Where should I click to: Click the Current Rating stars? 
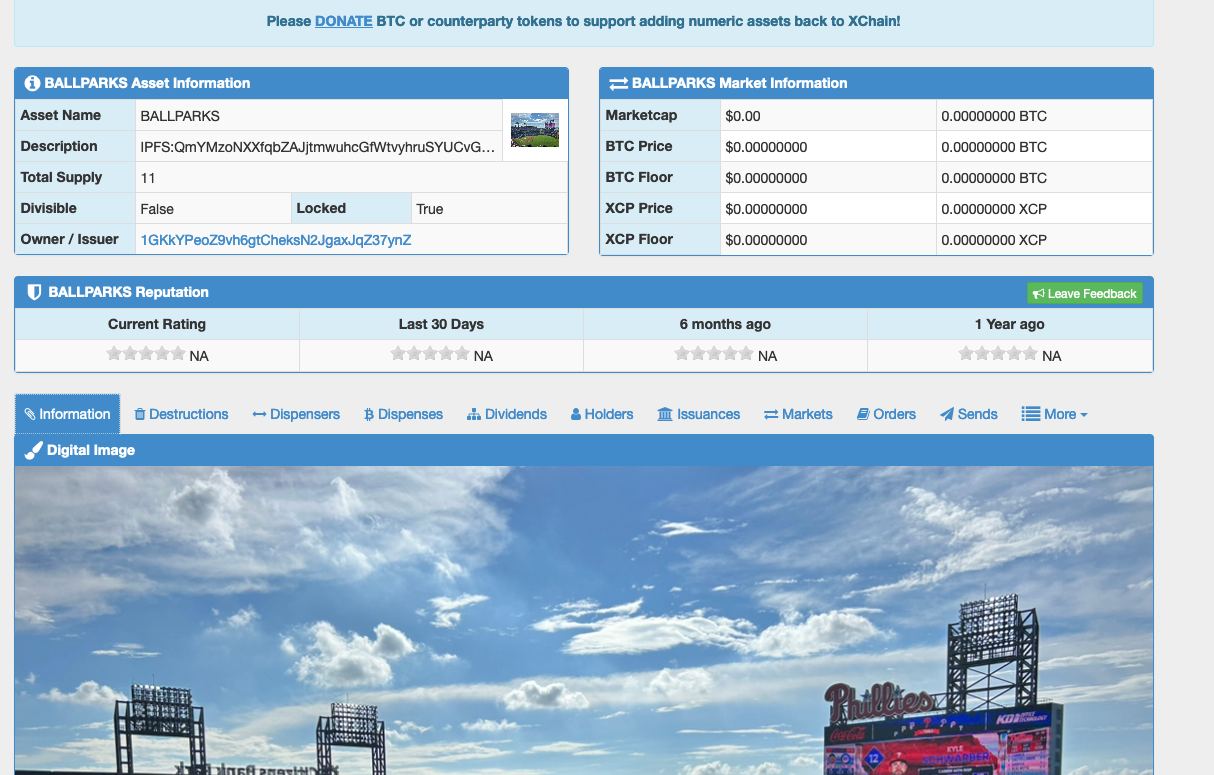coord(146,353)
